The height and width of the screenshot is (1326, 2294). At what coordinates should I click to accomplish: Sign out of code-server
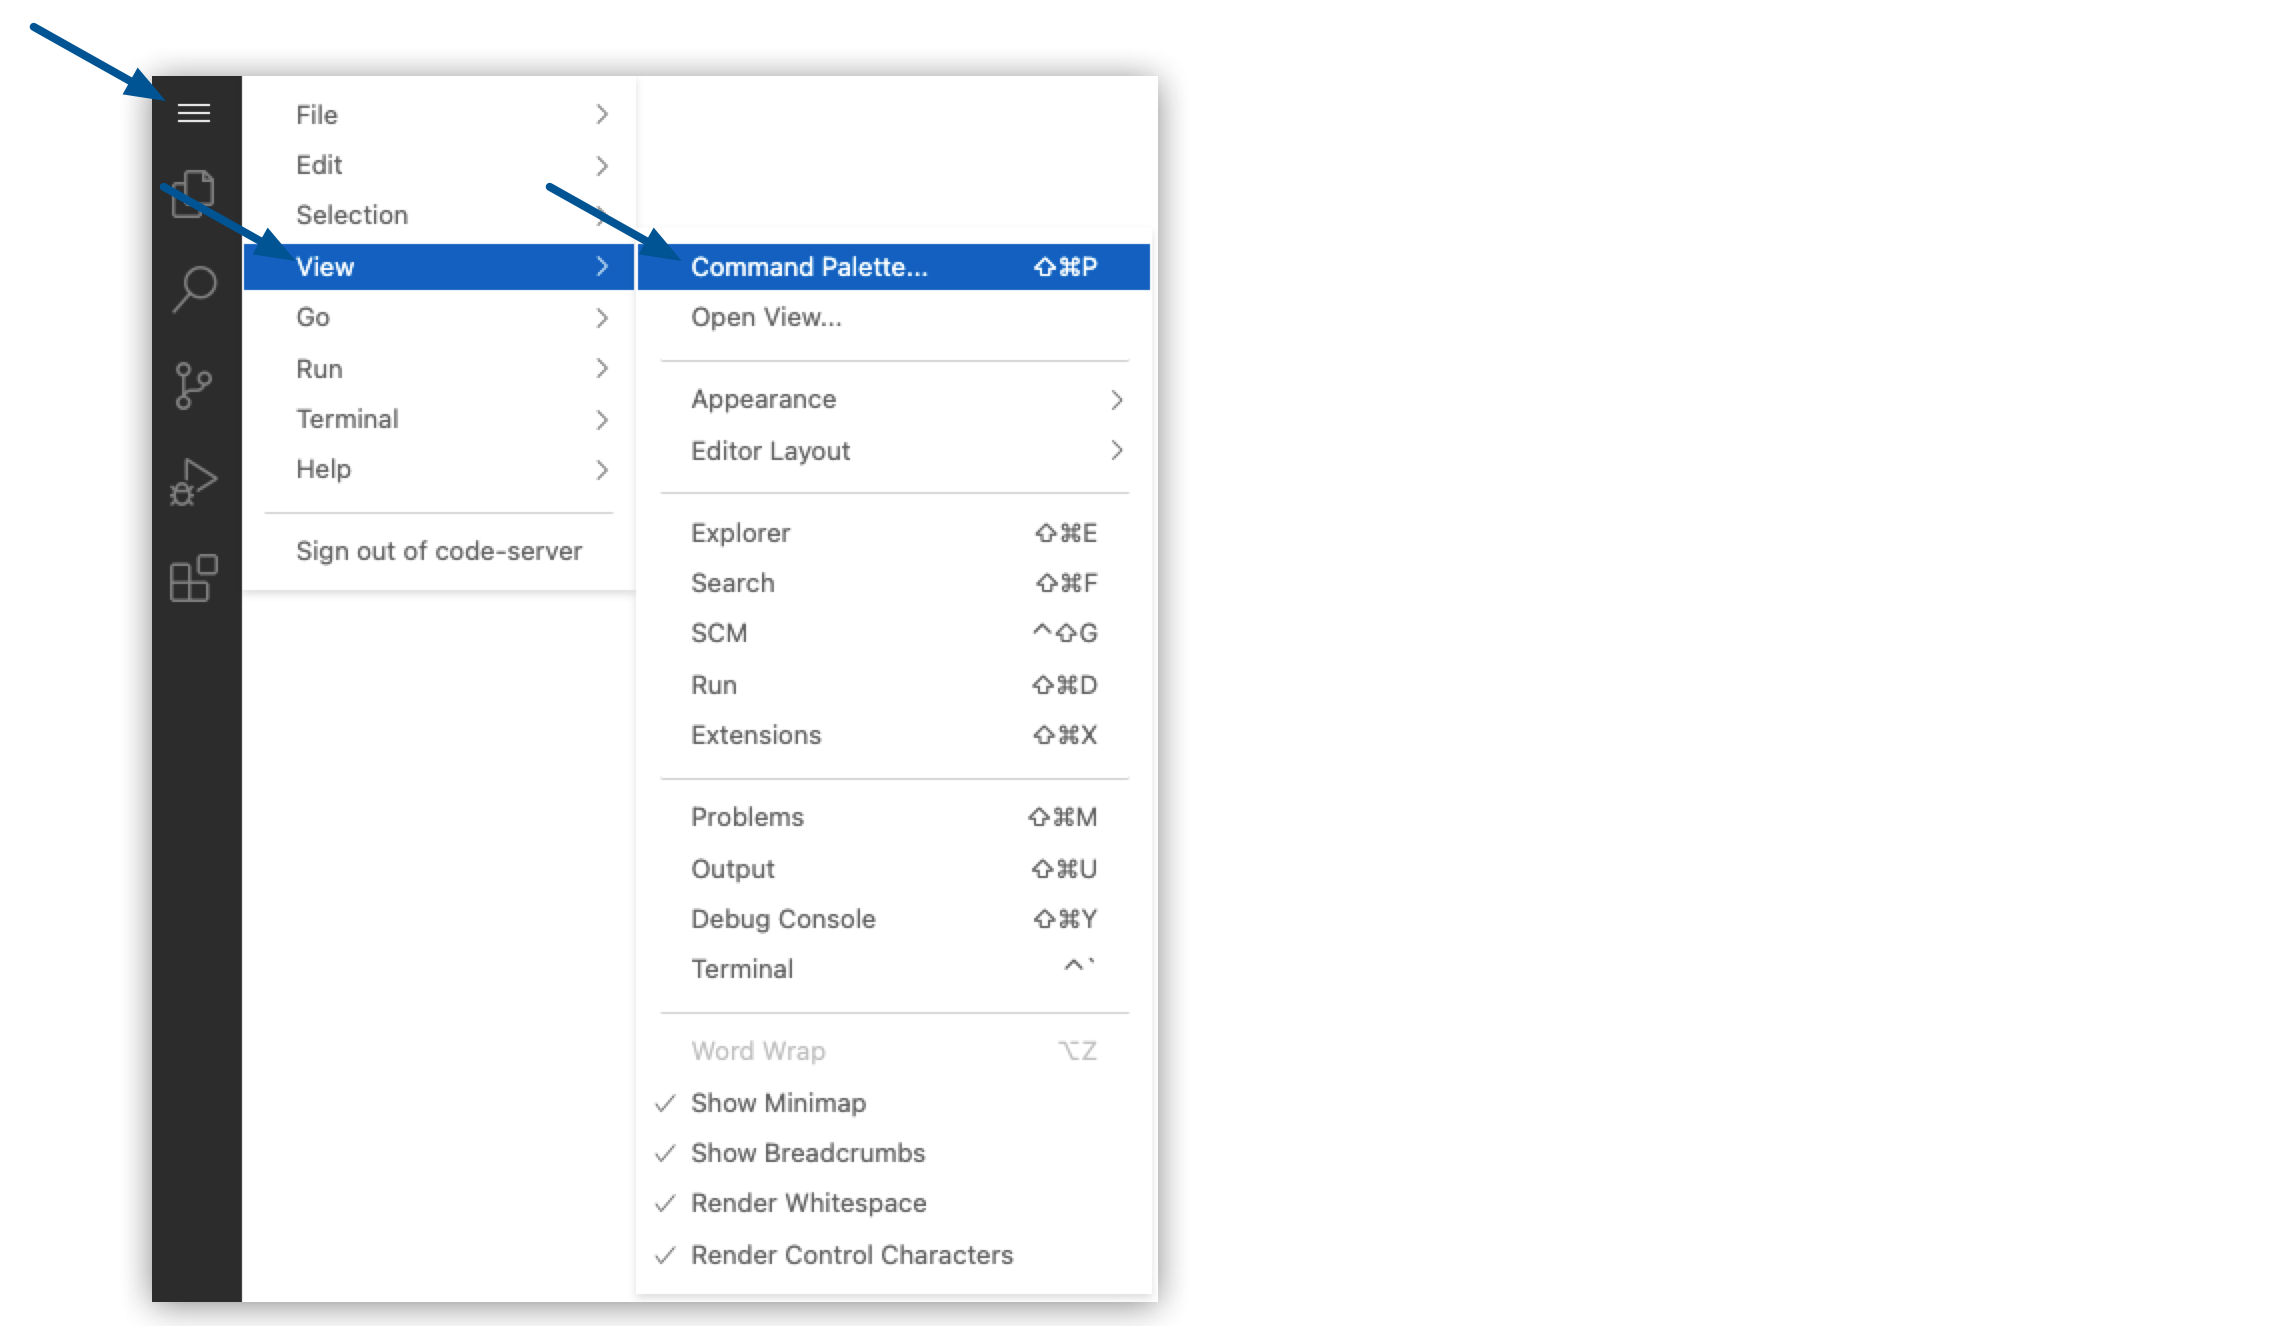click(439, 550)
